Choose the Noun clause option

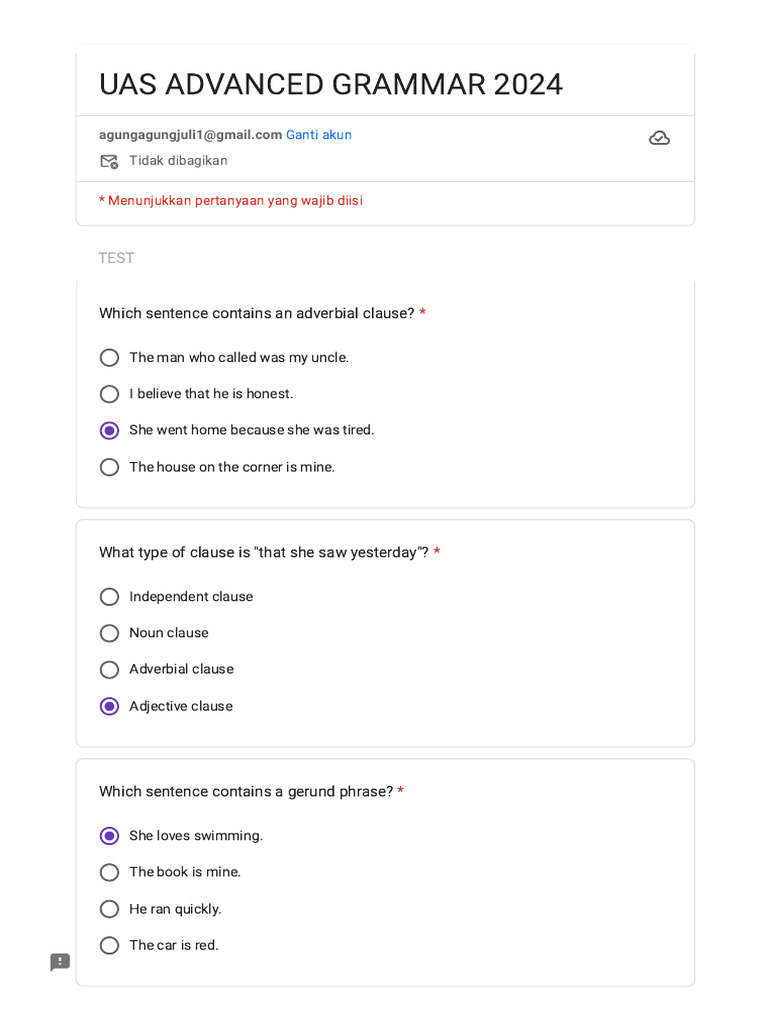tap(110, 633)
